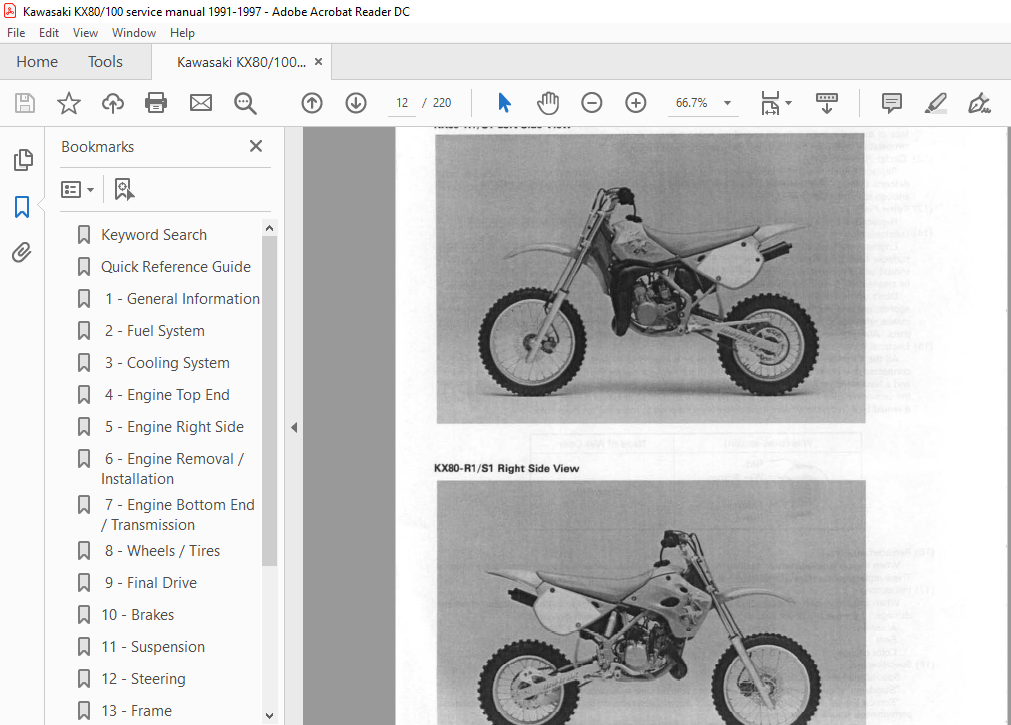Viewport: 1011px width, 725px height.
Task: Click the fit page scrolling icon
Action: pyautogui.click(x=771, y=103)
